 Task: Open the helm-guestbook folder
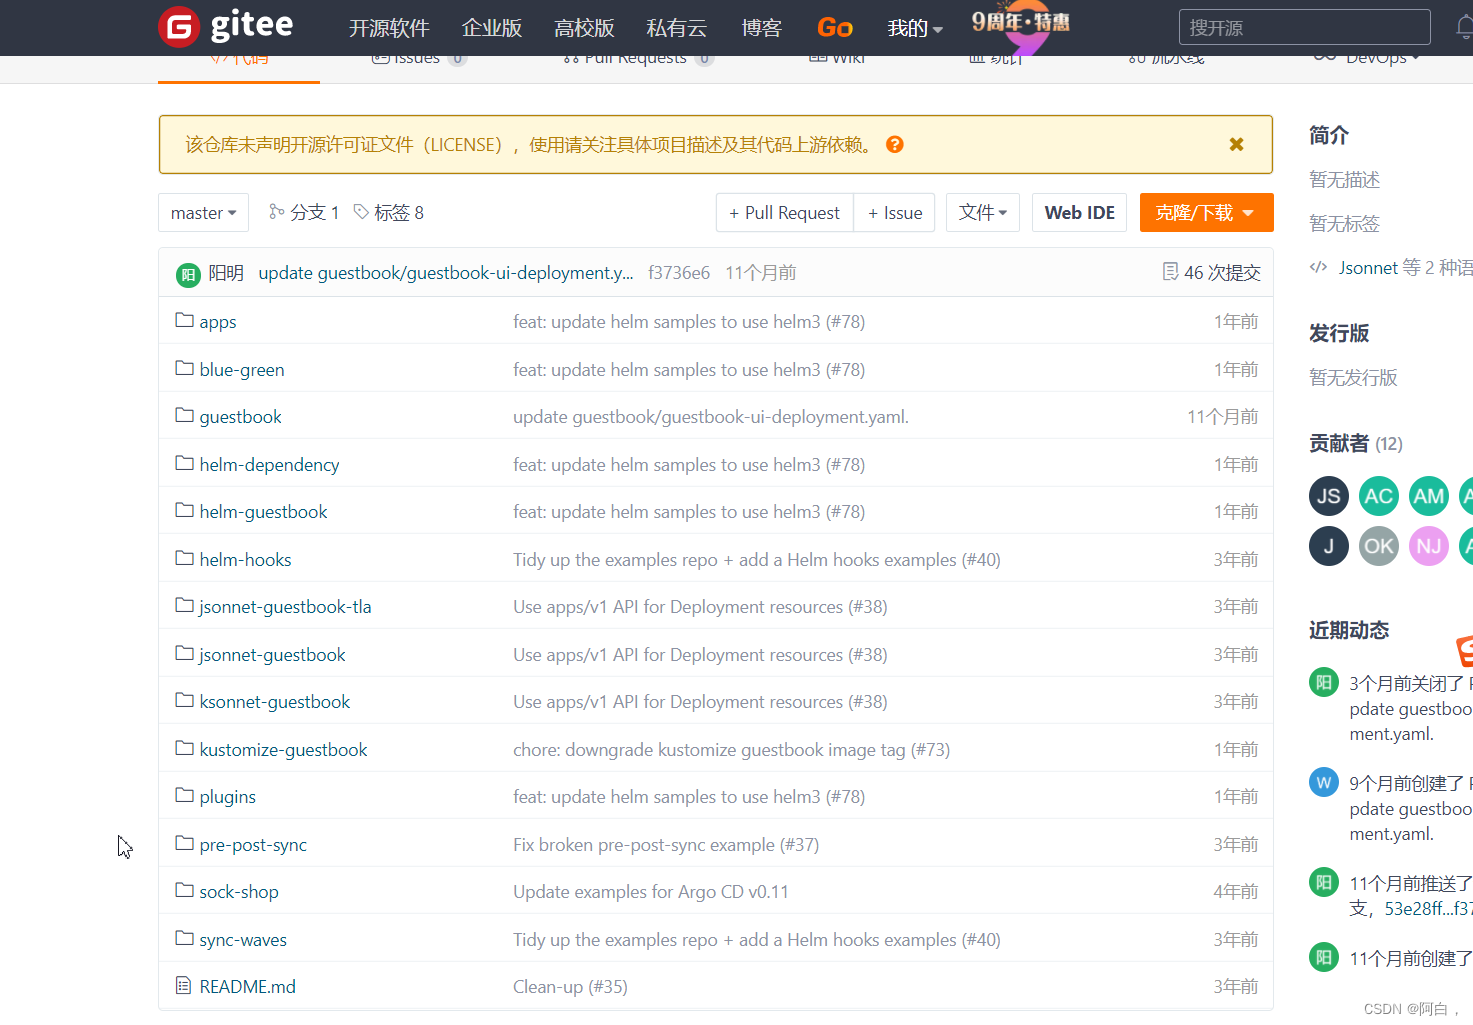(x=263, y=511)
